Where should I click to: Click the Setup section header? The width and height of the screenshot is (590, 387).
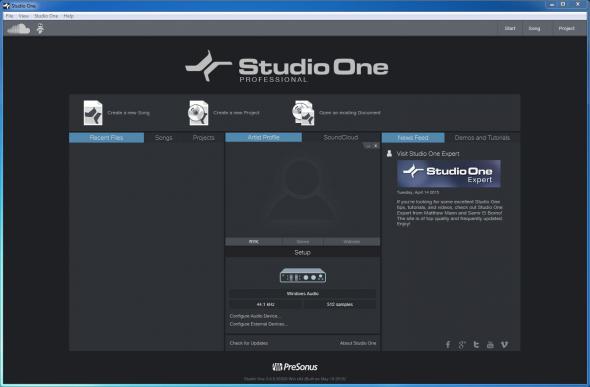pos(303,252)
